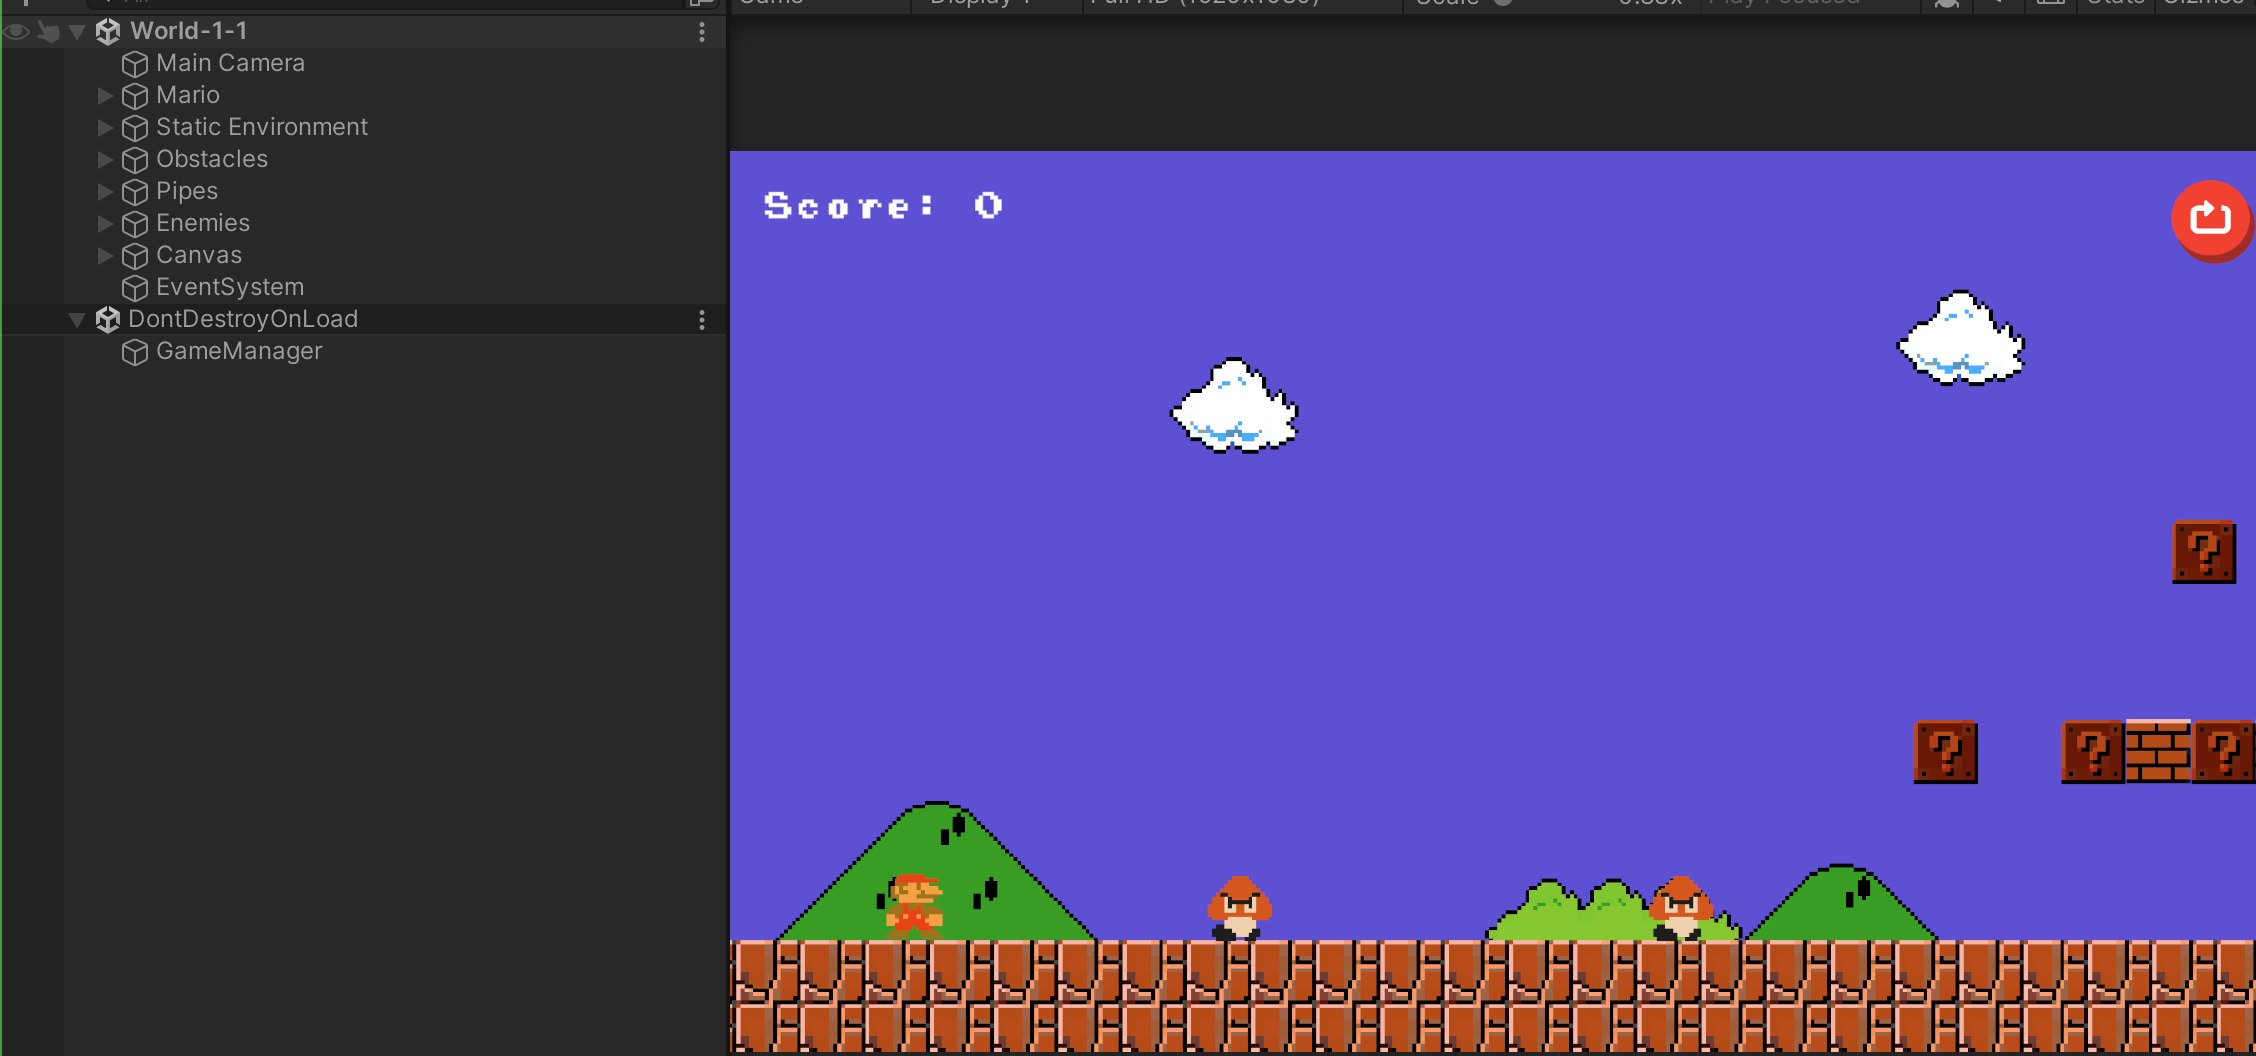Image resolution: width=2256 pixels, height=1056 pixels.
Task: Toggle the picking hand icon for World-1-1
Action: pos(48,32)
